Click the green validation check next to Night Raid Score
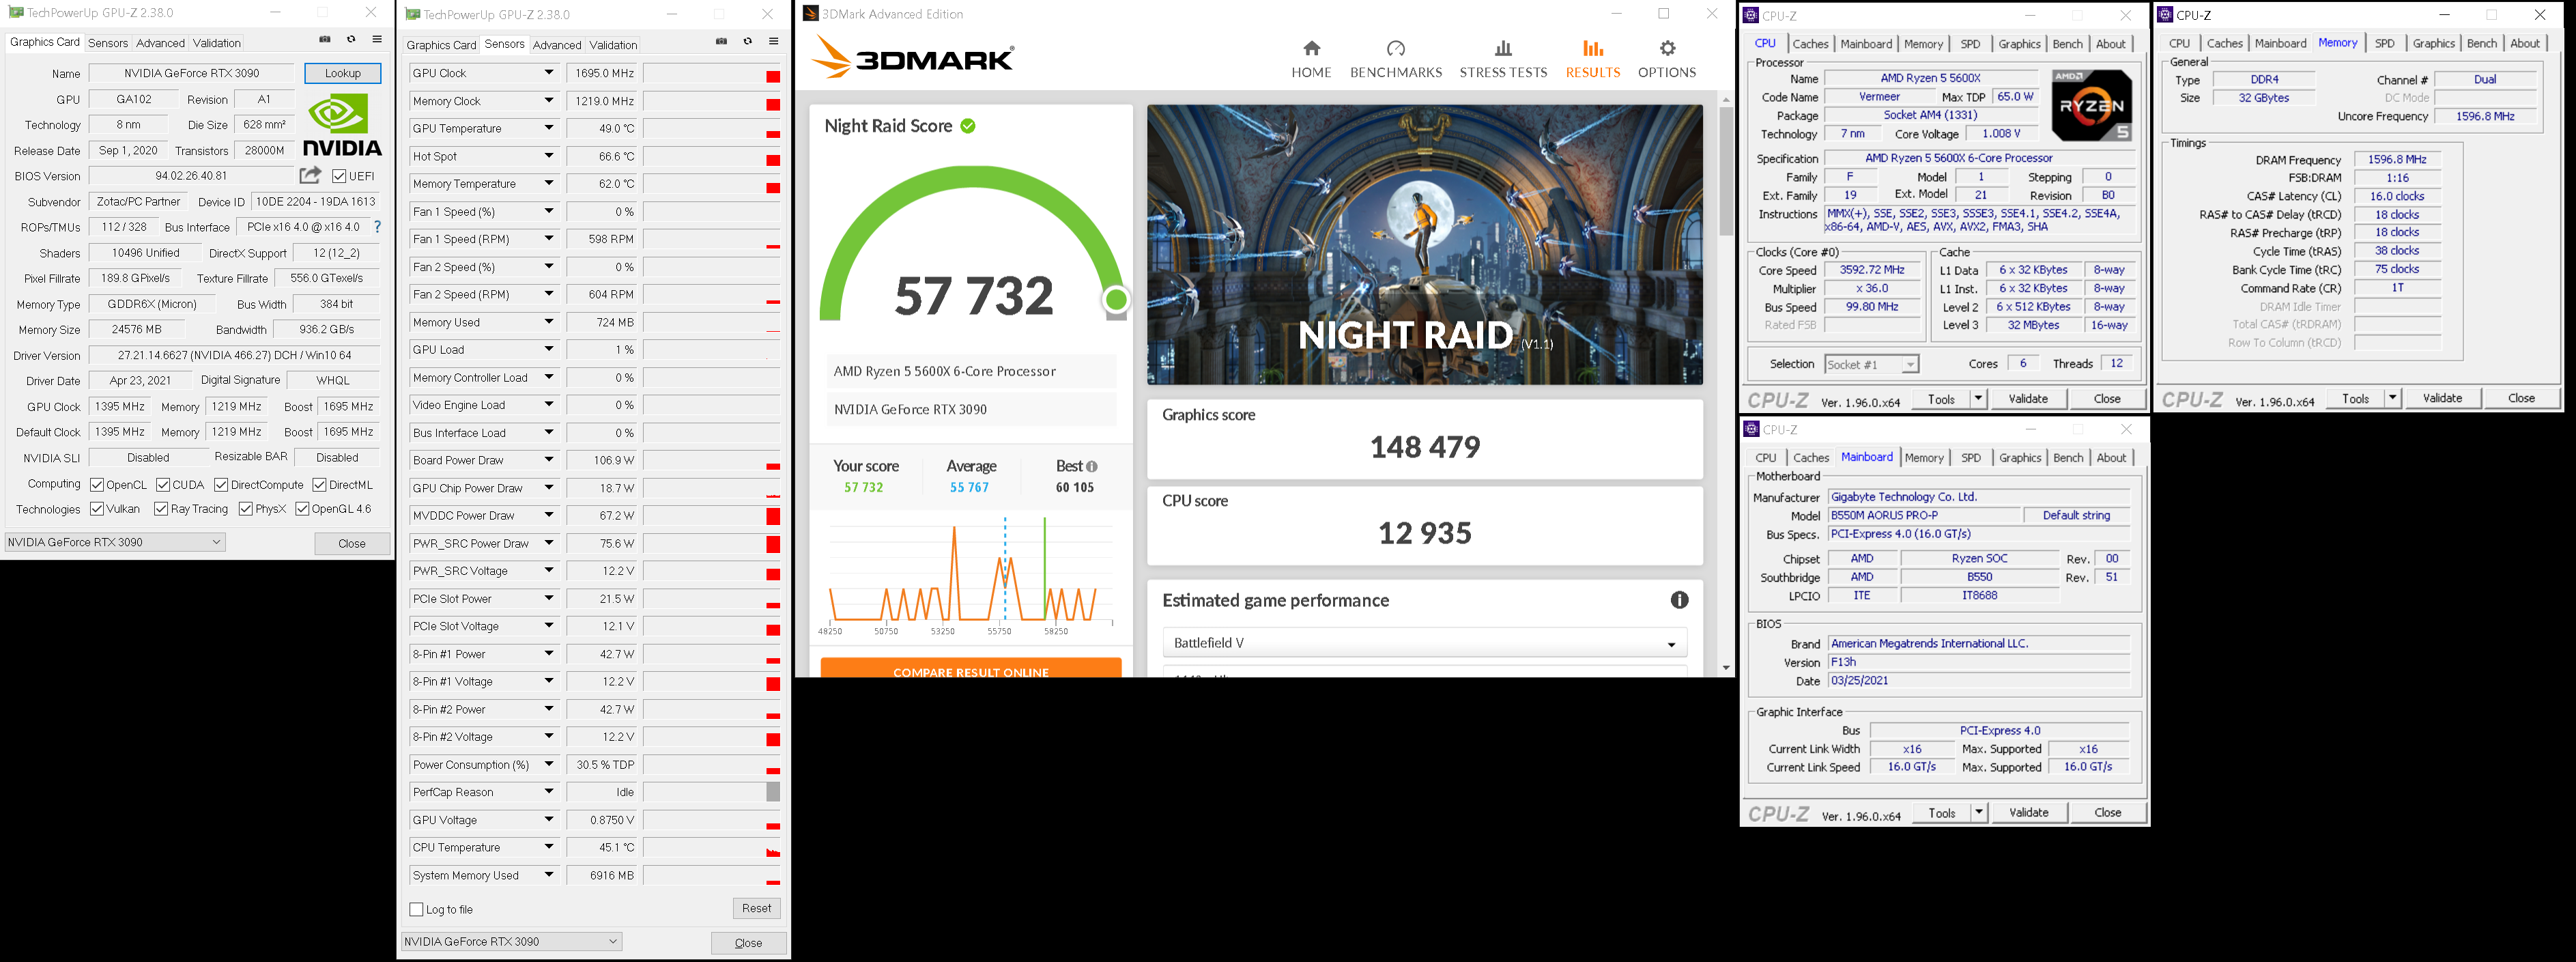The image size is (2576, 962). pos(968,126)
